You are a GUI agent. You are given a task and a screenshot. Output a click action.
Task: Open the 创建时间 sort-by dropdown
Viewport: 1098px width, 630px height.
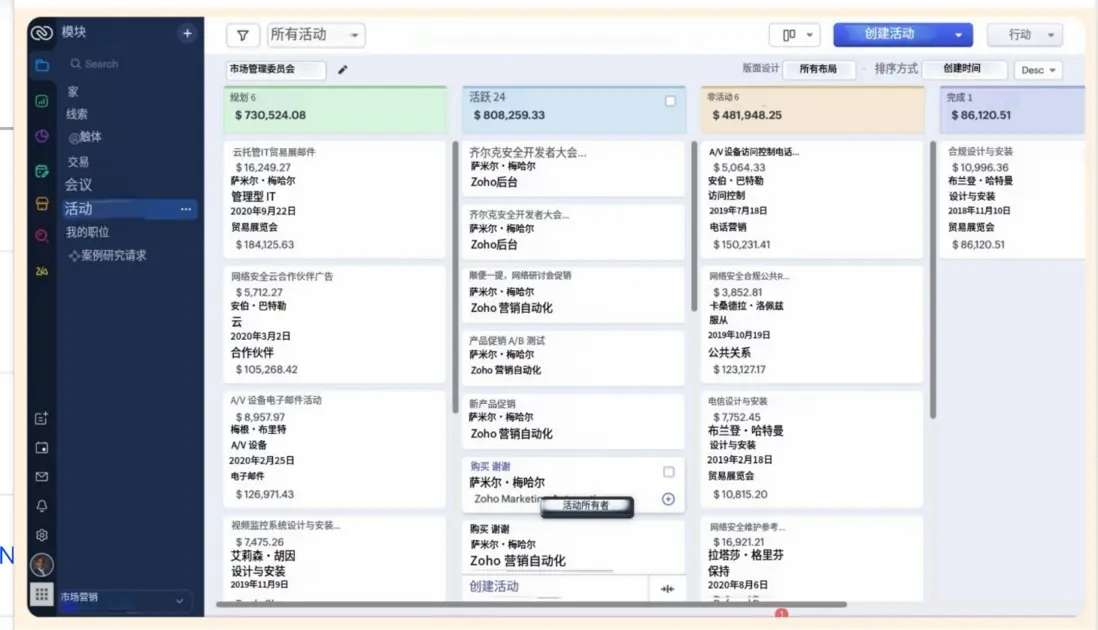click(x=964, y=69)
